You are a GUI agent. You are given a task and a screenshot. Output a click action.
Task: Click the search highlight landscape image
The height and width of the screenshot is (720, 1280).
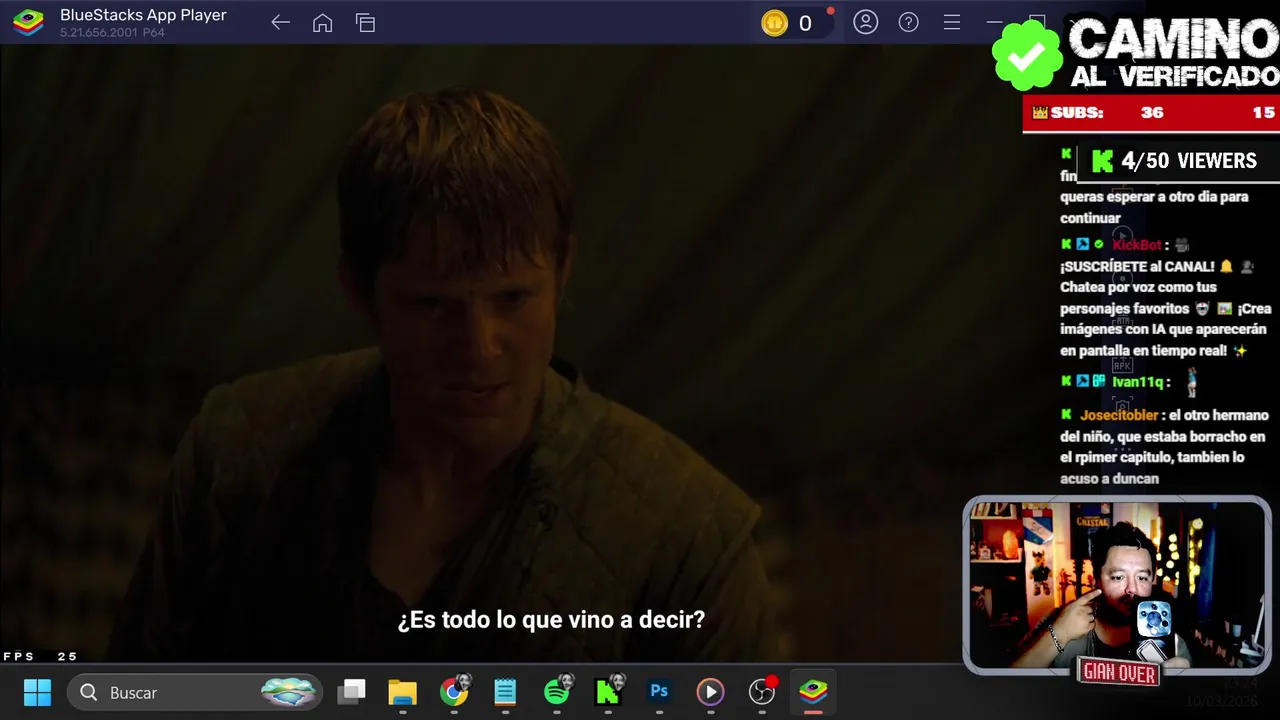[x=289, y=692]
